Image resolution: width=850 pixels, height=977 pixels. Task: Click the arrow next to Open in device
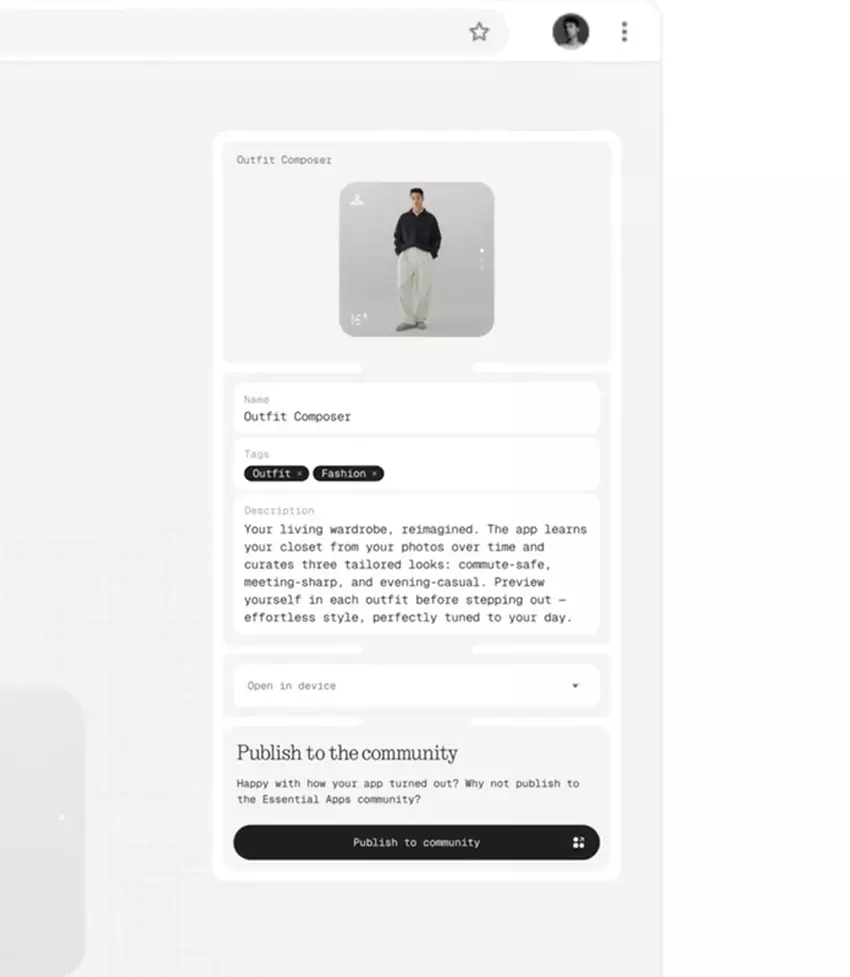pyautogui.click(x=575, y=685)
